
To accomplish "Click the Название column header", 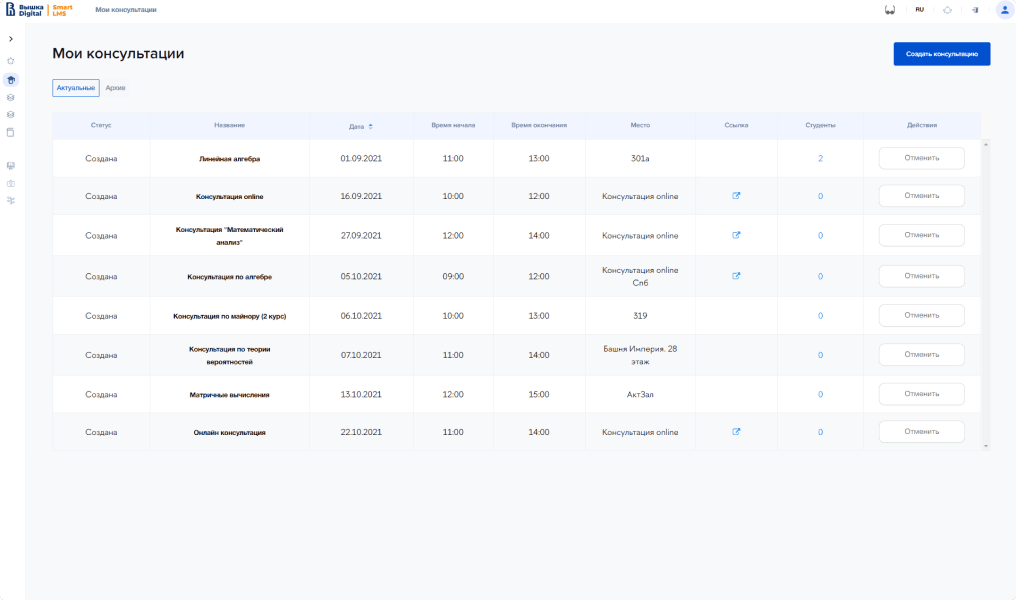I will [x=229, y=125].
